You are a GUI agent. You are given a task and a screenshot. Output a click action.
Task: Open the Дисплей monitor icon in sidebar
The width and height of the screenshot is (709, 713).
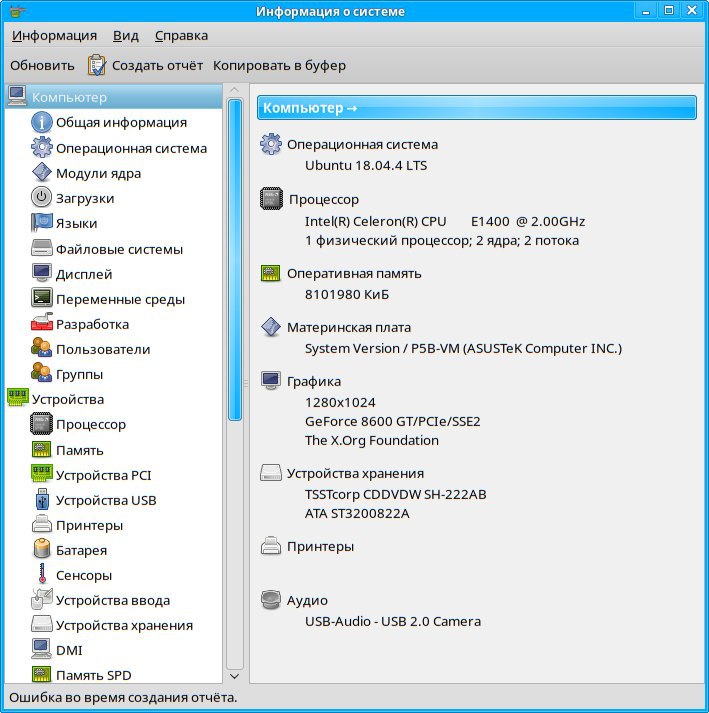point(41,273)
